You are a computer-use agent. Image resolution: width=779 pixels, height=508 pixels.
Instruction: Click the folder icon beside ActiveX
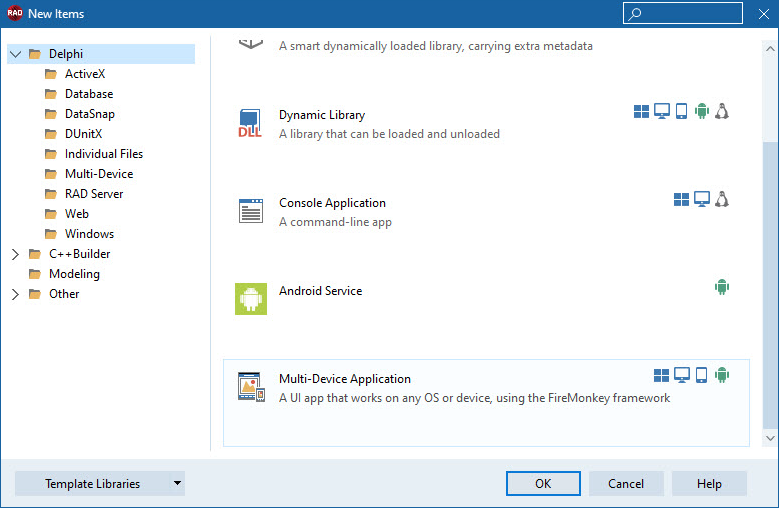pyautogui.click(x=51, y=74)
